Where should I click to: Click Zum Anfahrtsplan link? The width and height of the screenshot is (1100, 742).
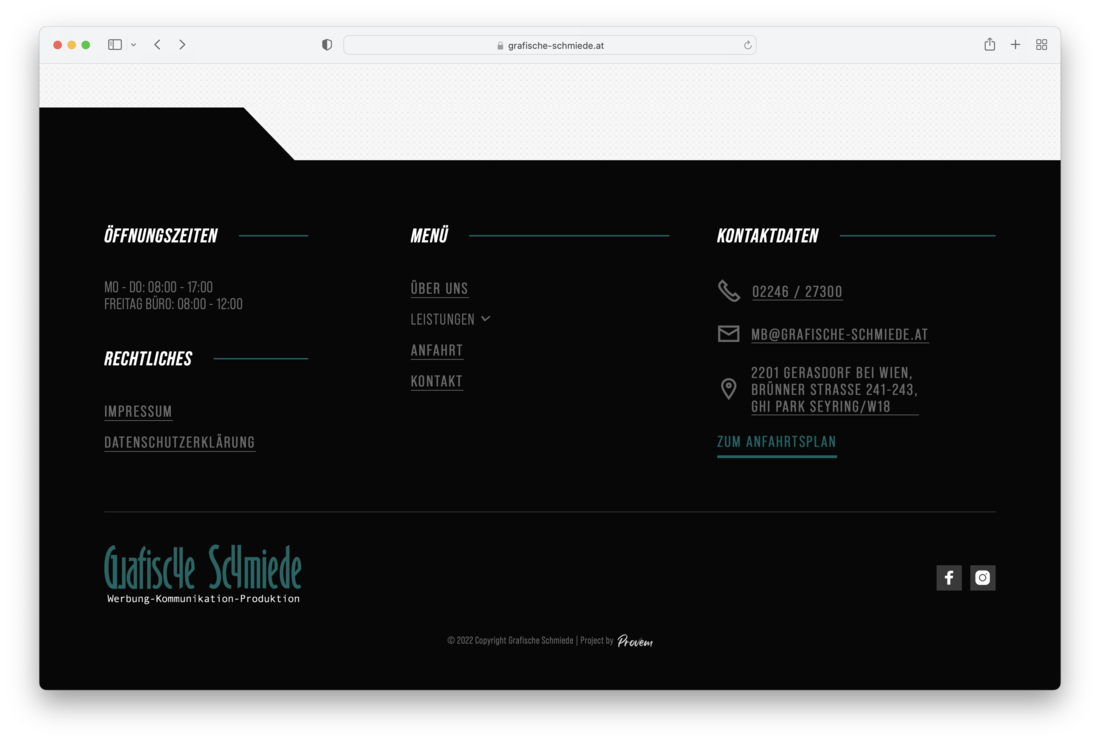(776, 441)
